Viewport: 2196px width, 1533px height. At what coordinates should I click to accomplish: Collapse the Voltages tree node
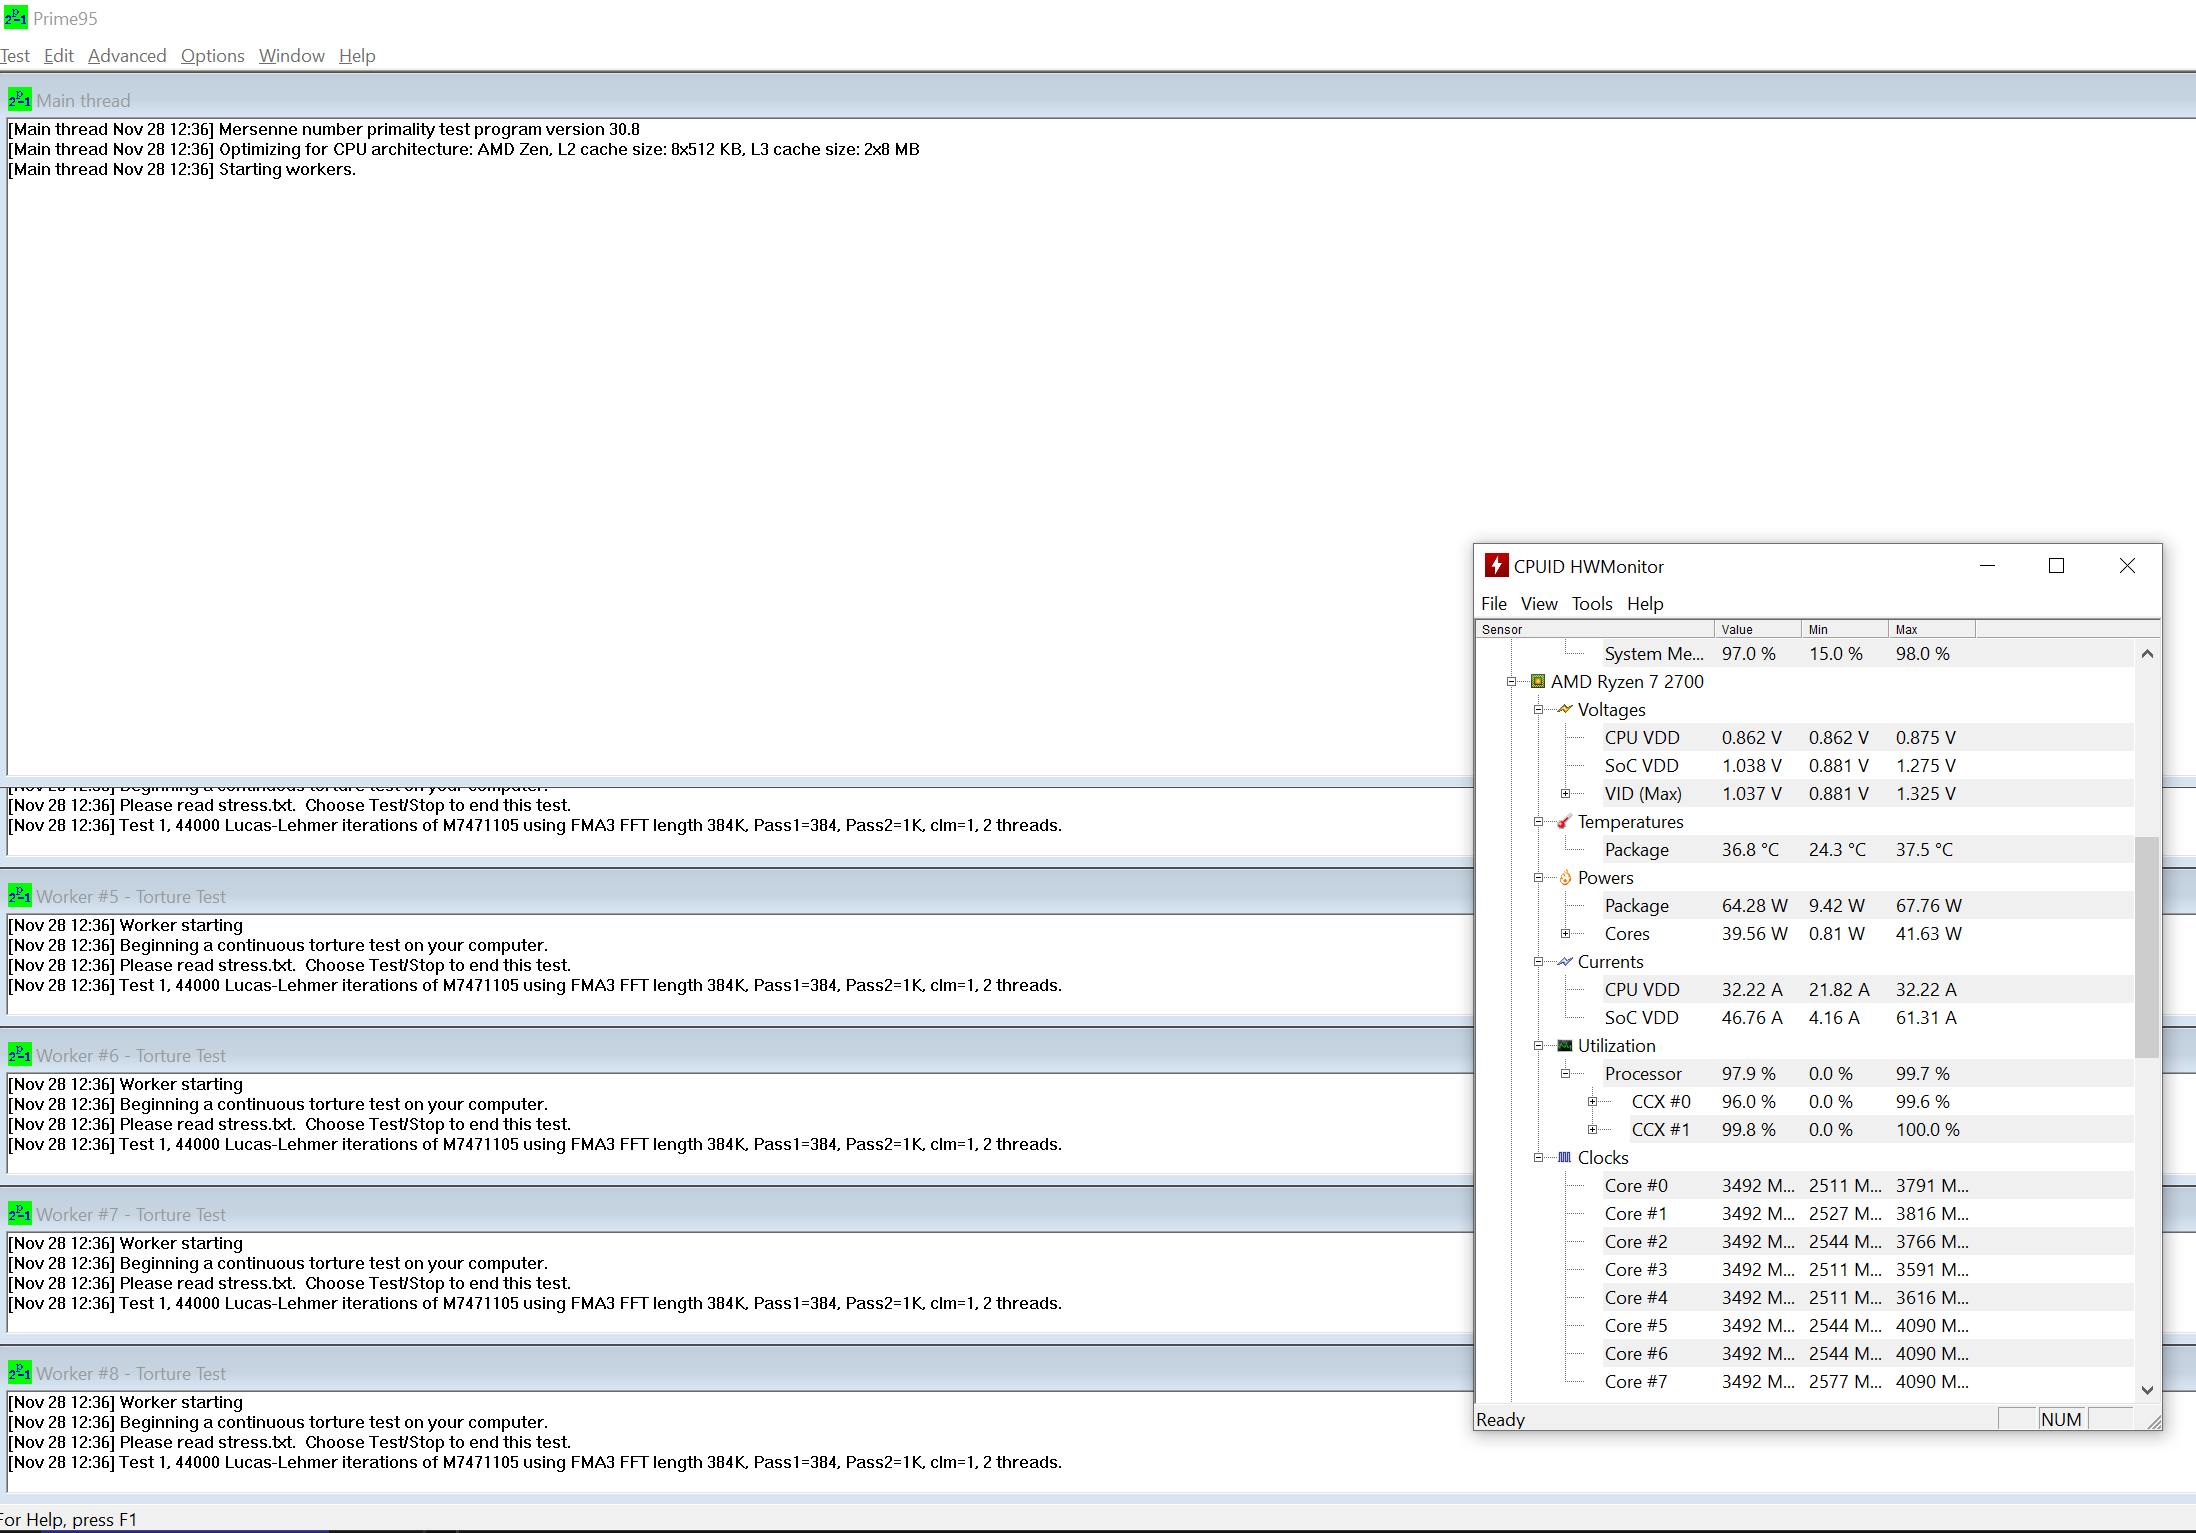point(1538,709)
